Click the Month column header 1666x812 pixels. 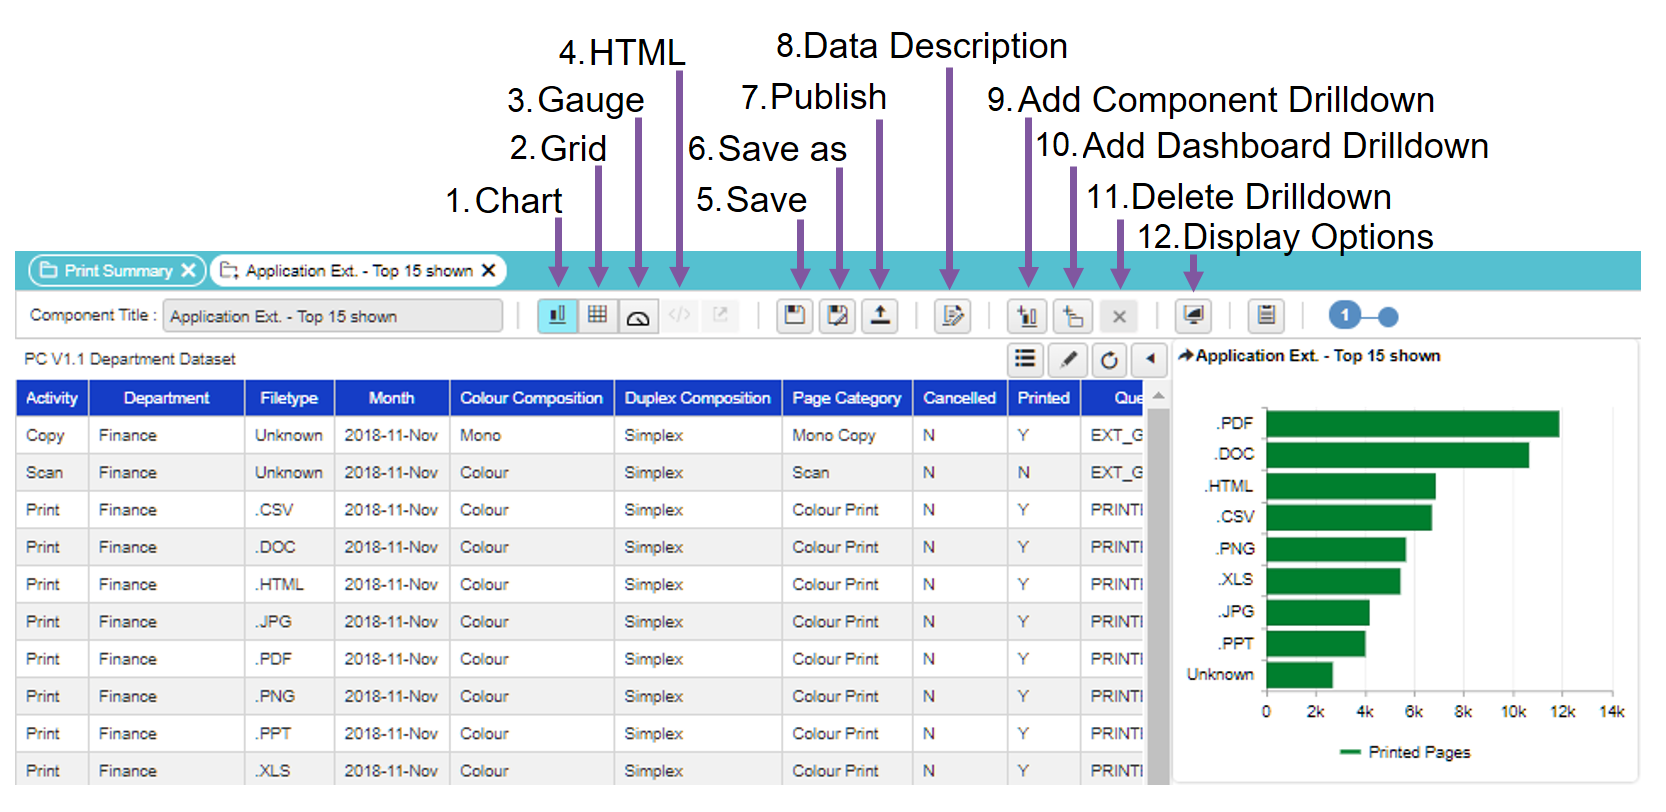click(392, 398)
